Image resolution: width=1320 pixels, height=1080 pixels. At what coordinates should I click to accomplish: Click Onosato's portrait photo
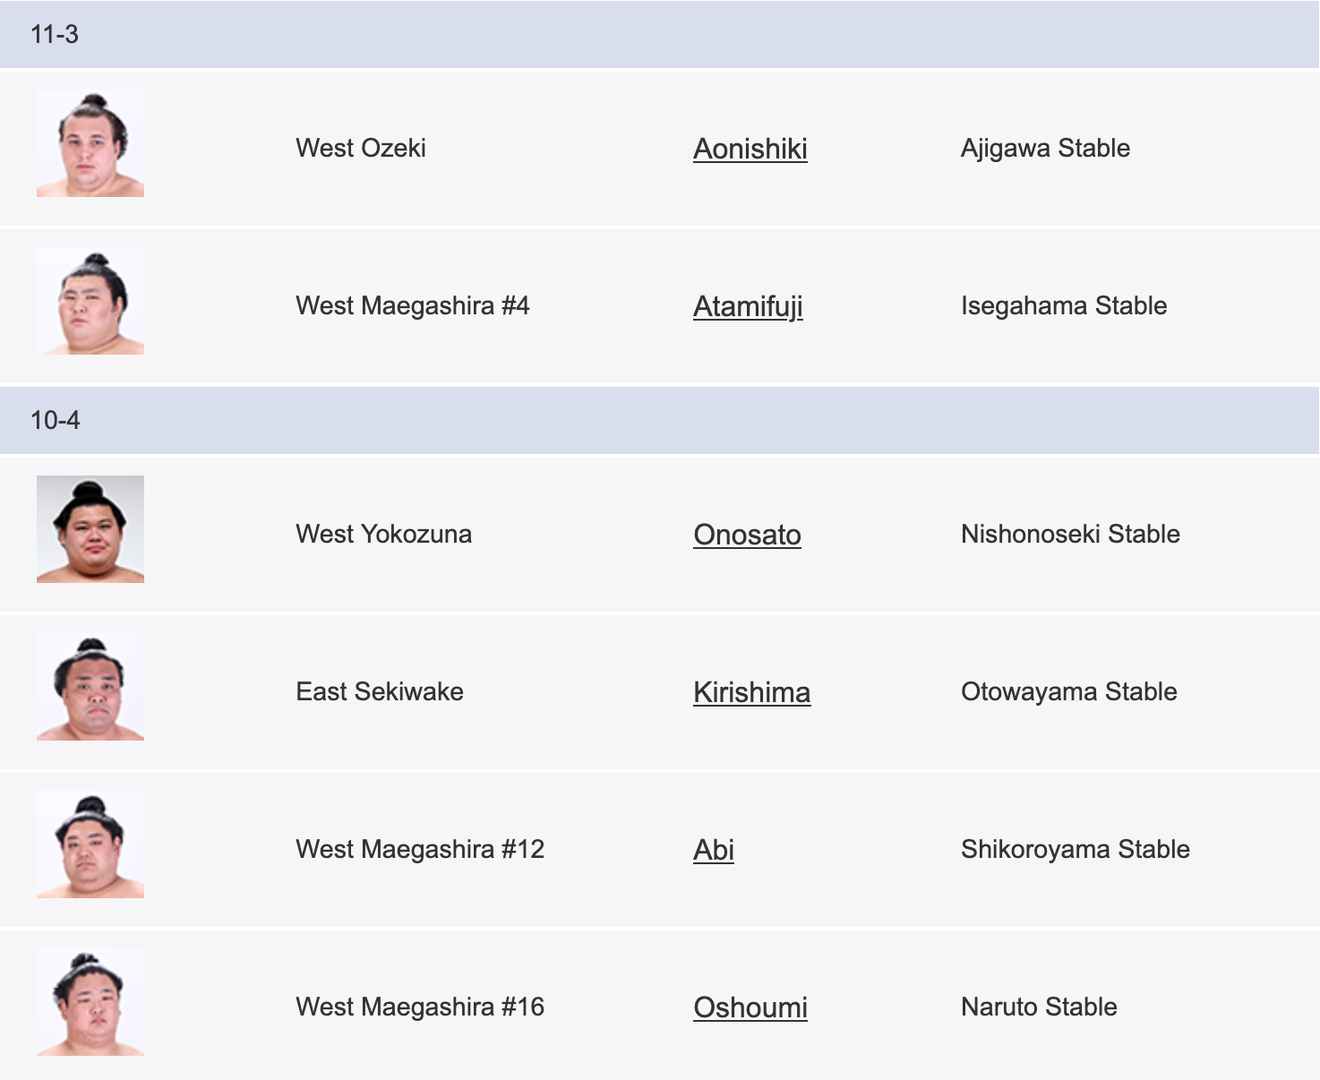pyautogui.click(x=90, y=529)
